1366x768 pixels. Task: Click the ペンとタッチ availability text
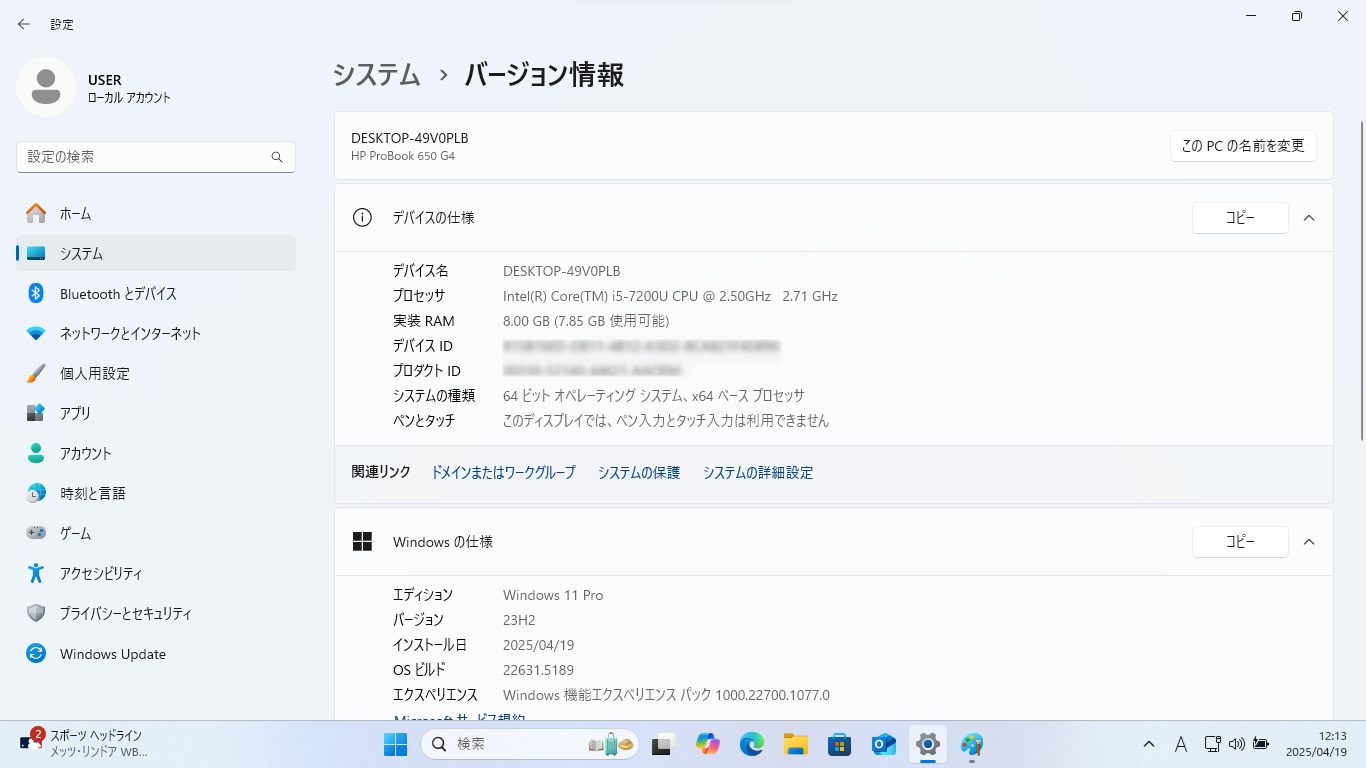[x=666, y=421]
